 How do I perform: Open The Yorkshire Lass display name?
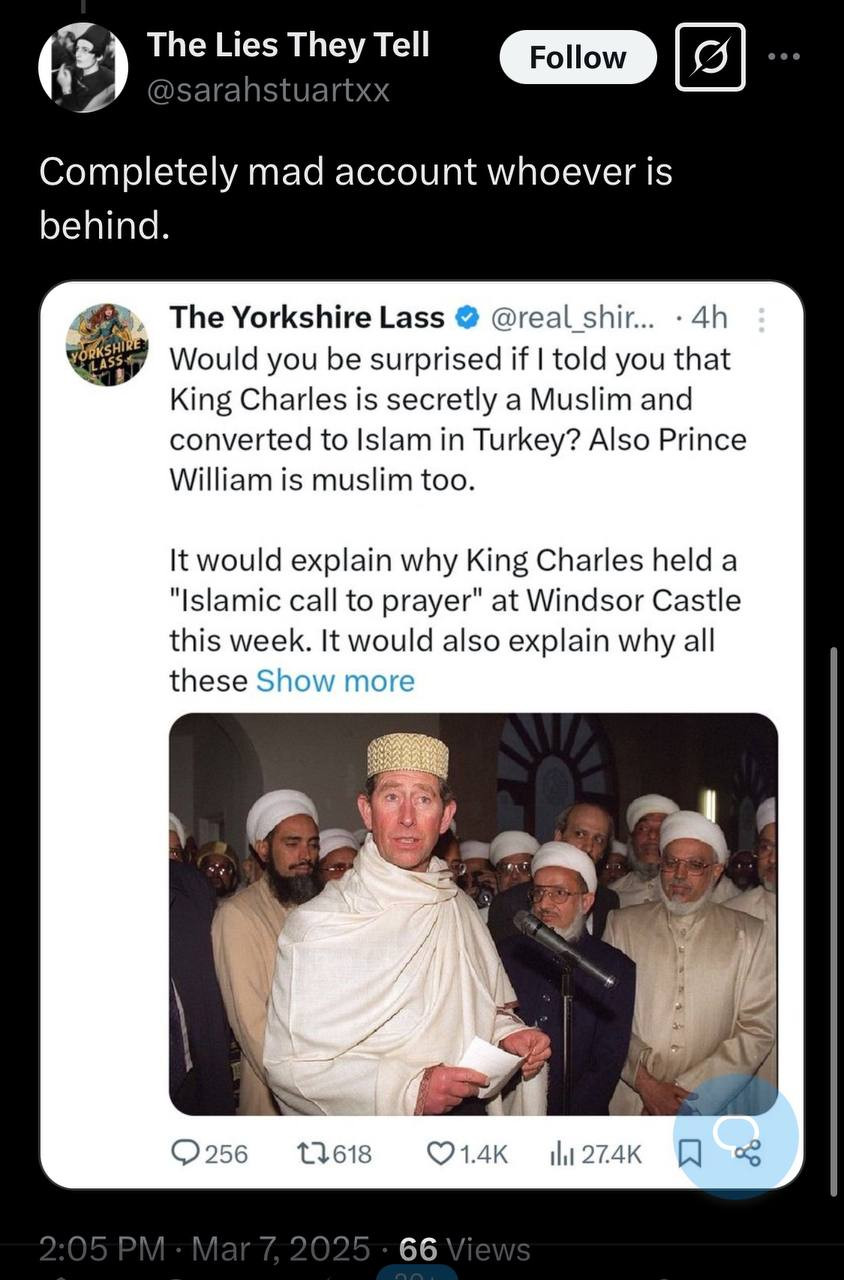pyautogui.click(x=307, y=318)
